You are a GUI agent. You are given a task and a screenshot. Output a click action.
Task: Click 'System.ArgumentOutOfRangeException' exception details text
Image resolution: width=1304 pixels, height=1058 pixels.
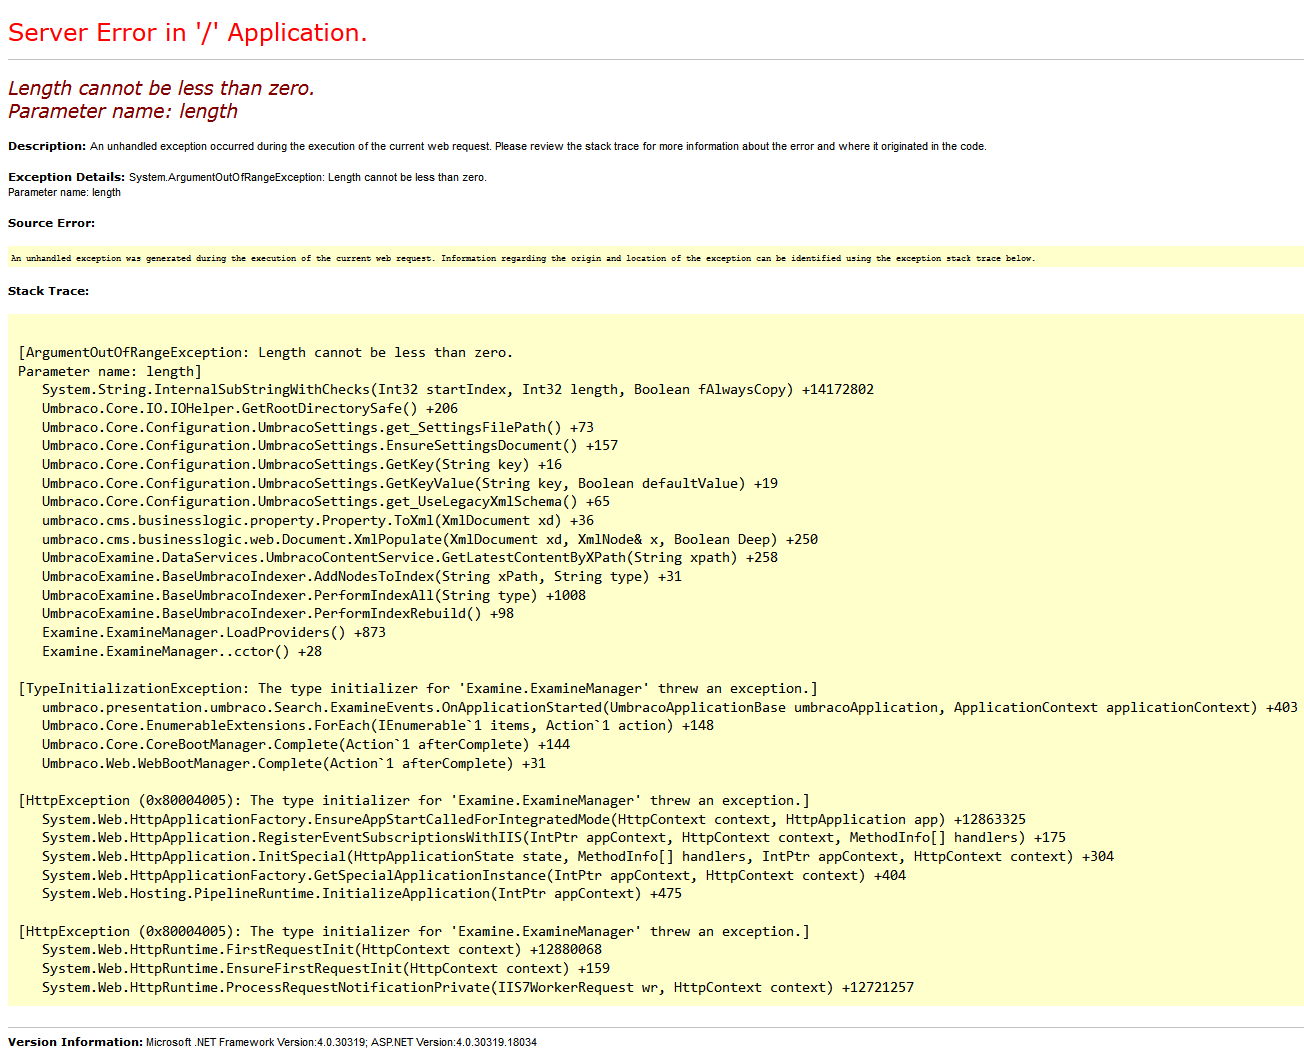click(x=308, y=177)
